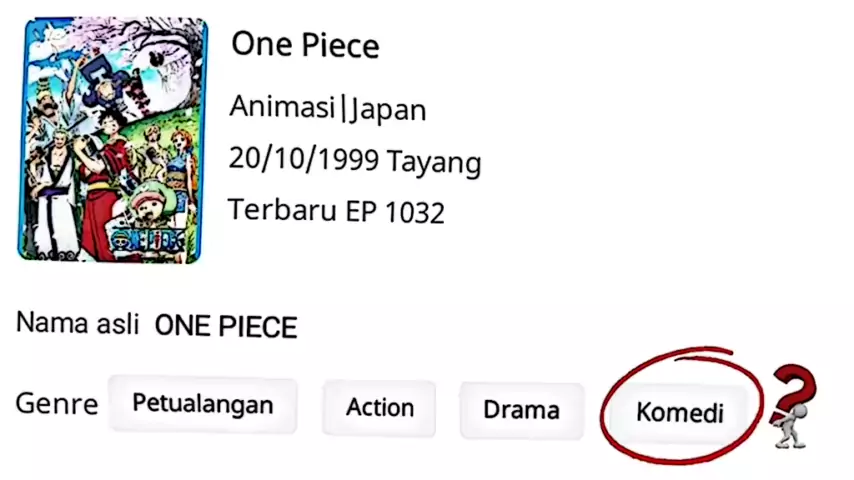Click the "Animasi" category text
The image size is (854, 480).
(283, 107)
